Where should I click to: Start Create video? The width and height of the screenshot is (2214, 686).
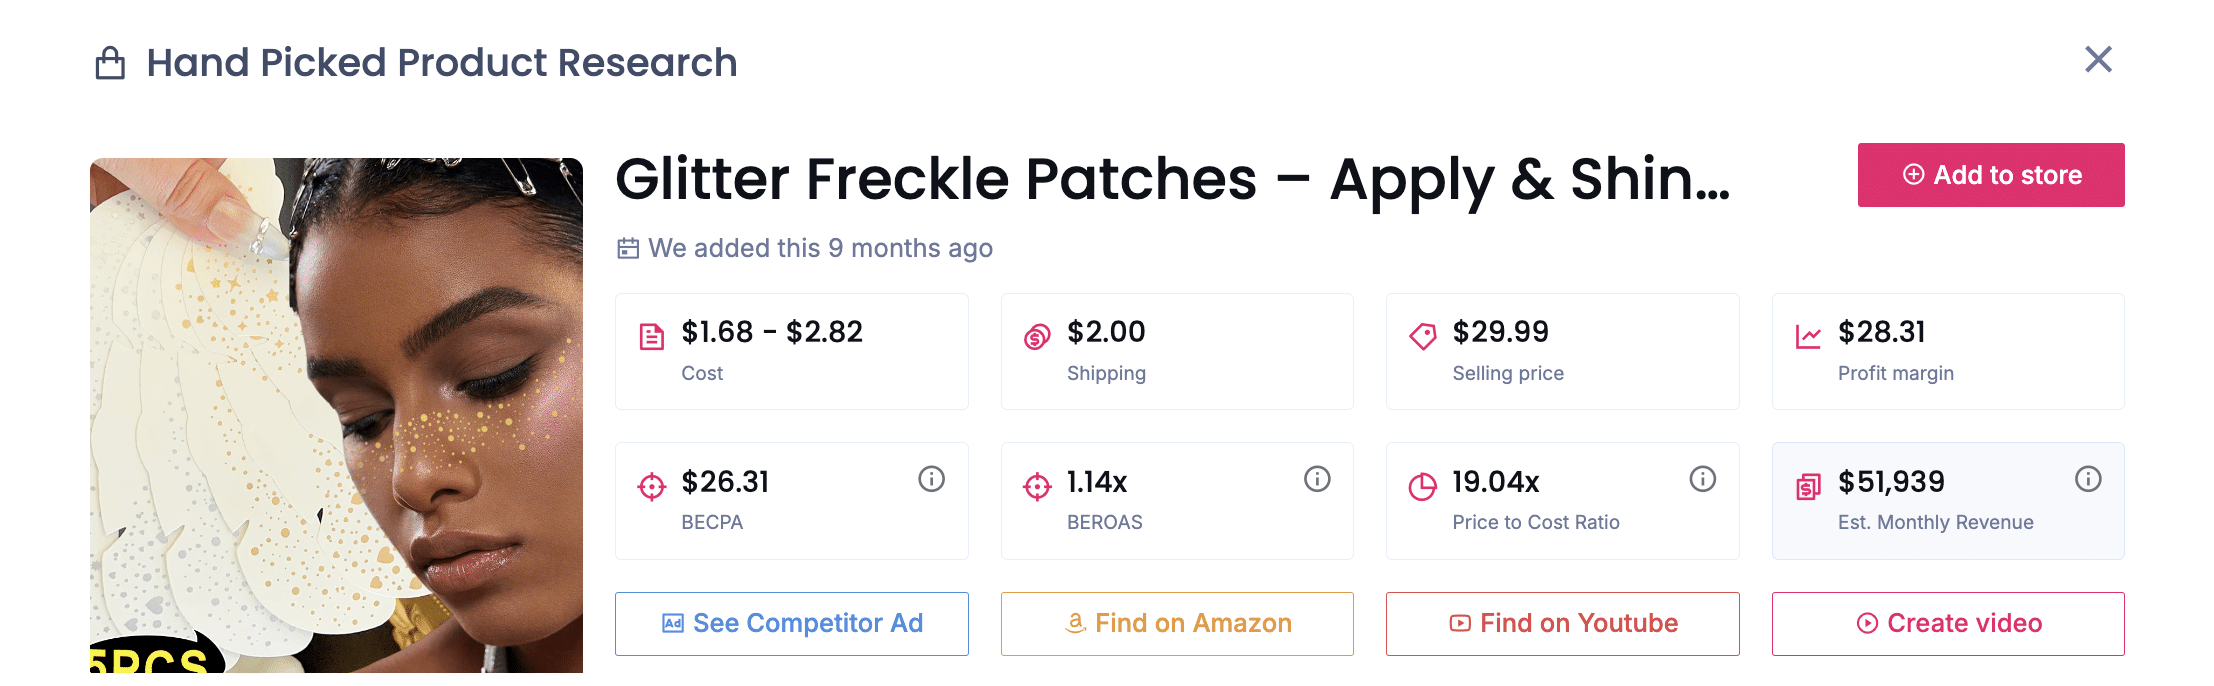1947,623
